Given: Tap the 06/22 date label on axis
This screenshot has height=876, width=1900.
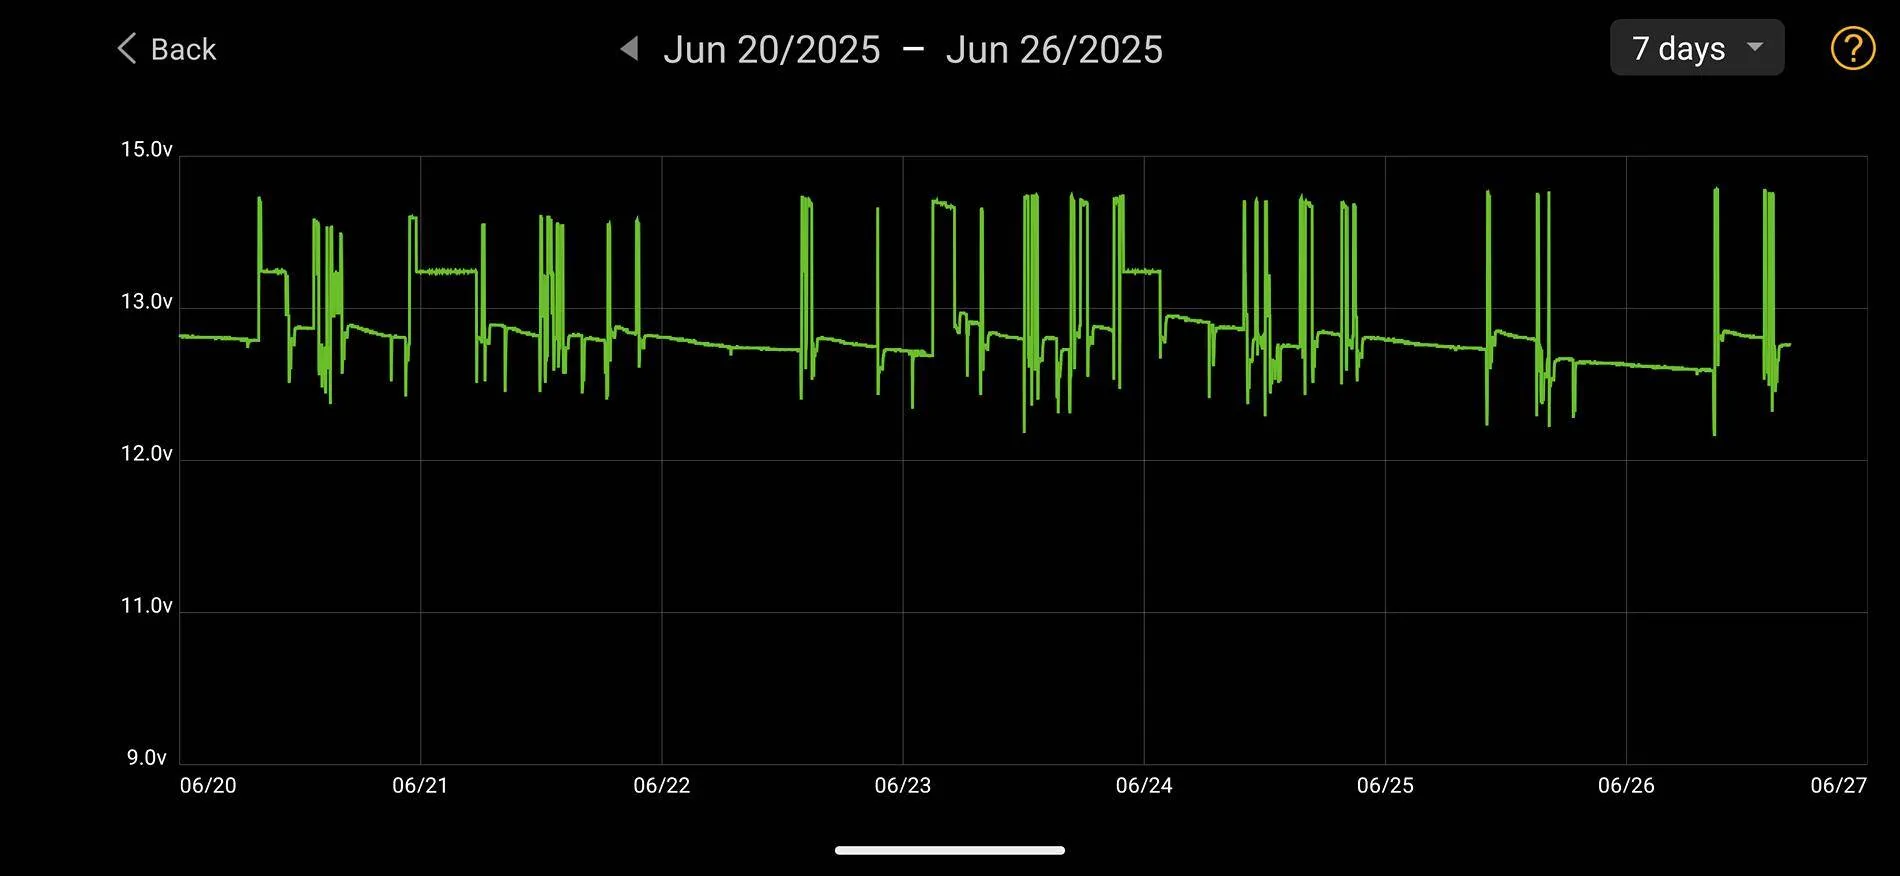Looking at the screenshot, I should (661, 786).
